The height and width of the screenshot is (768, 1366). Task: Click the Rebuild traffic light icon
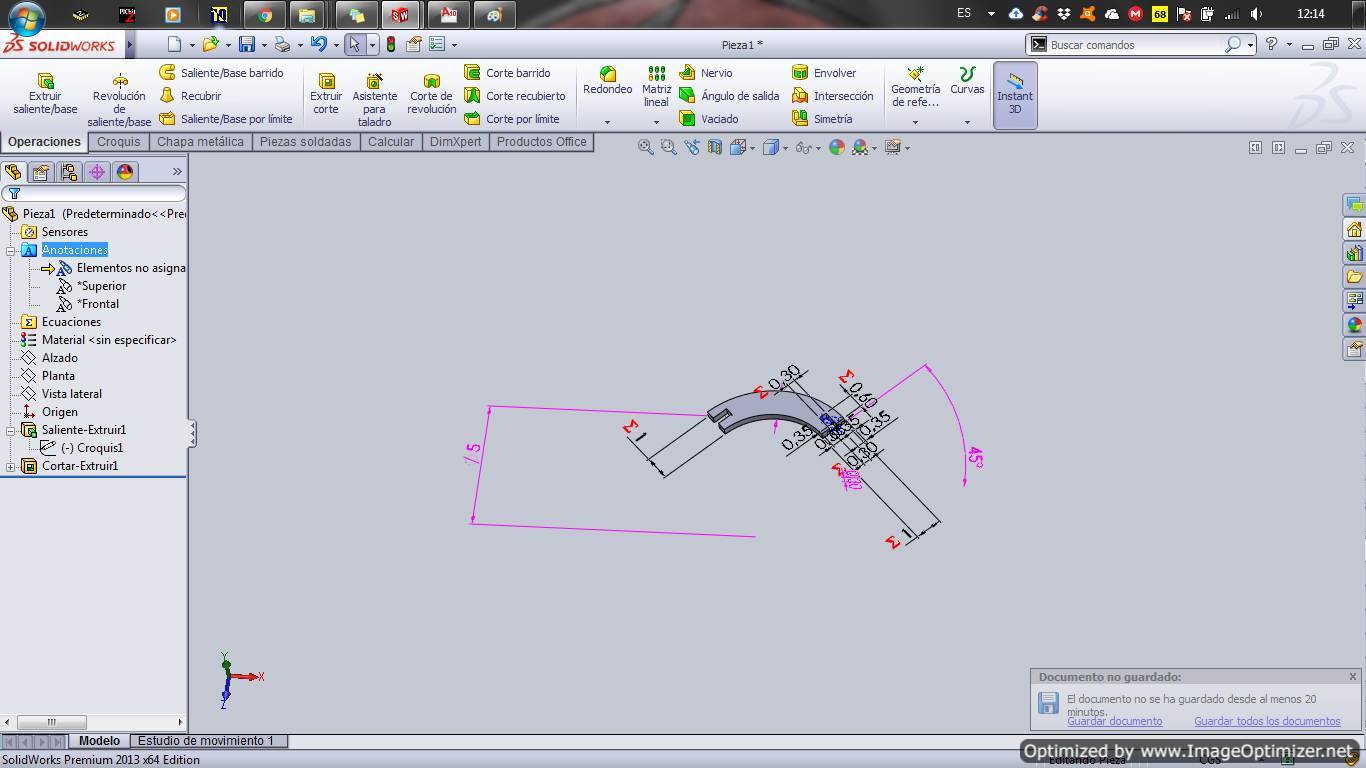pyautogui.click(x=390, y=44)
